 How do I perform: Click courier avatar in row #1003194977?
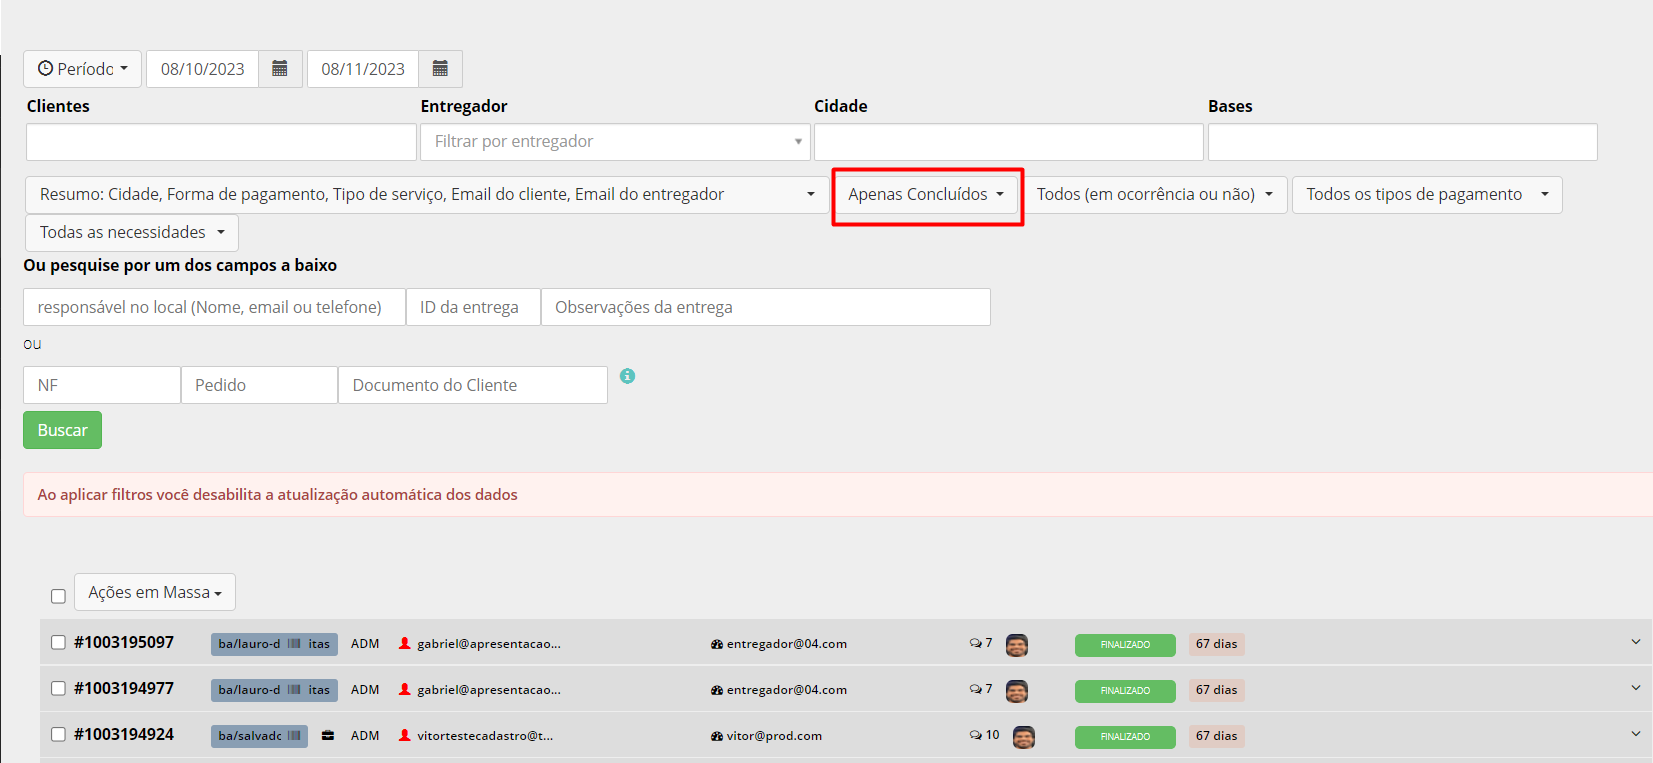(x=1017, y=691)
